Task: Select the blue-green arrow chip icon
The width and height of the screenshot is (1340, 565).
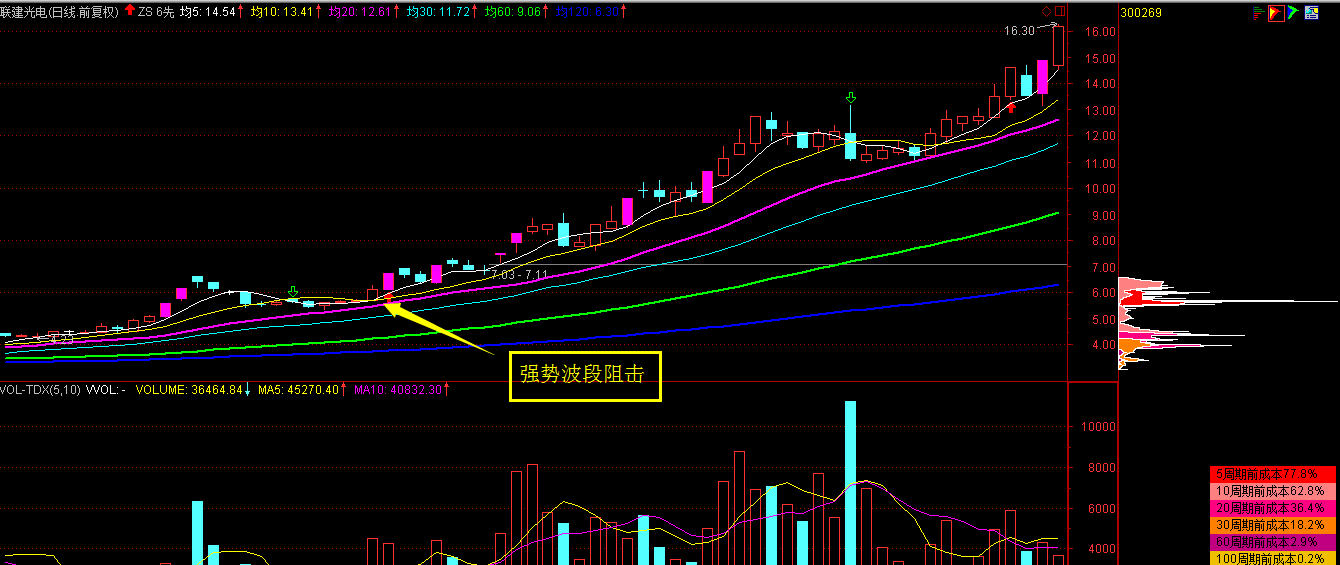Action: (x=1293, y=13)
